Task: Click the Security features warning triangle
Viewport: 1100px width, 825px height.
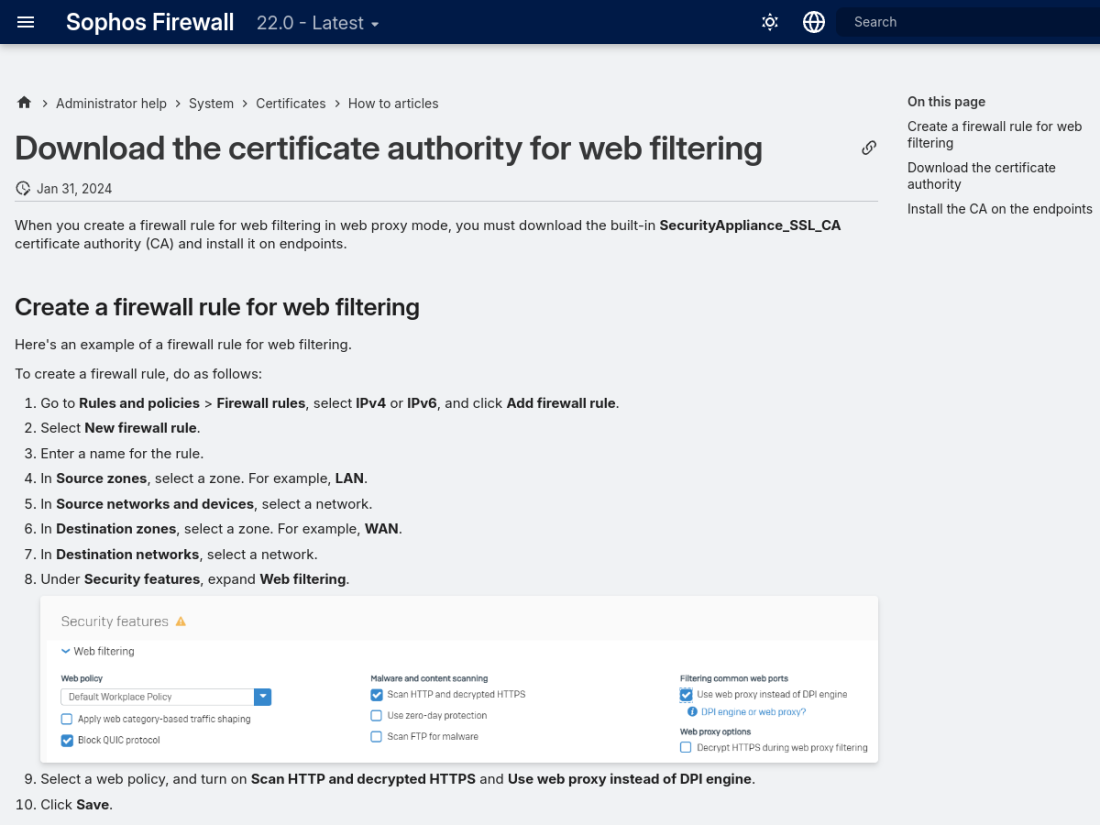Action: [180, 622]
